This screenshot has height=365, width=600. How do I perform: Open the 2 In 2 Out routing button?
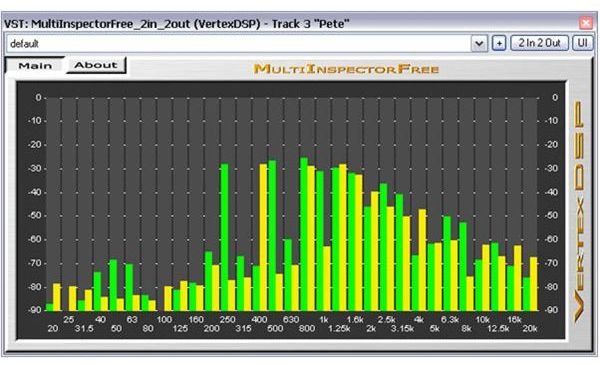coord(540,43)
